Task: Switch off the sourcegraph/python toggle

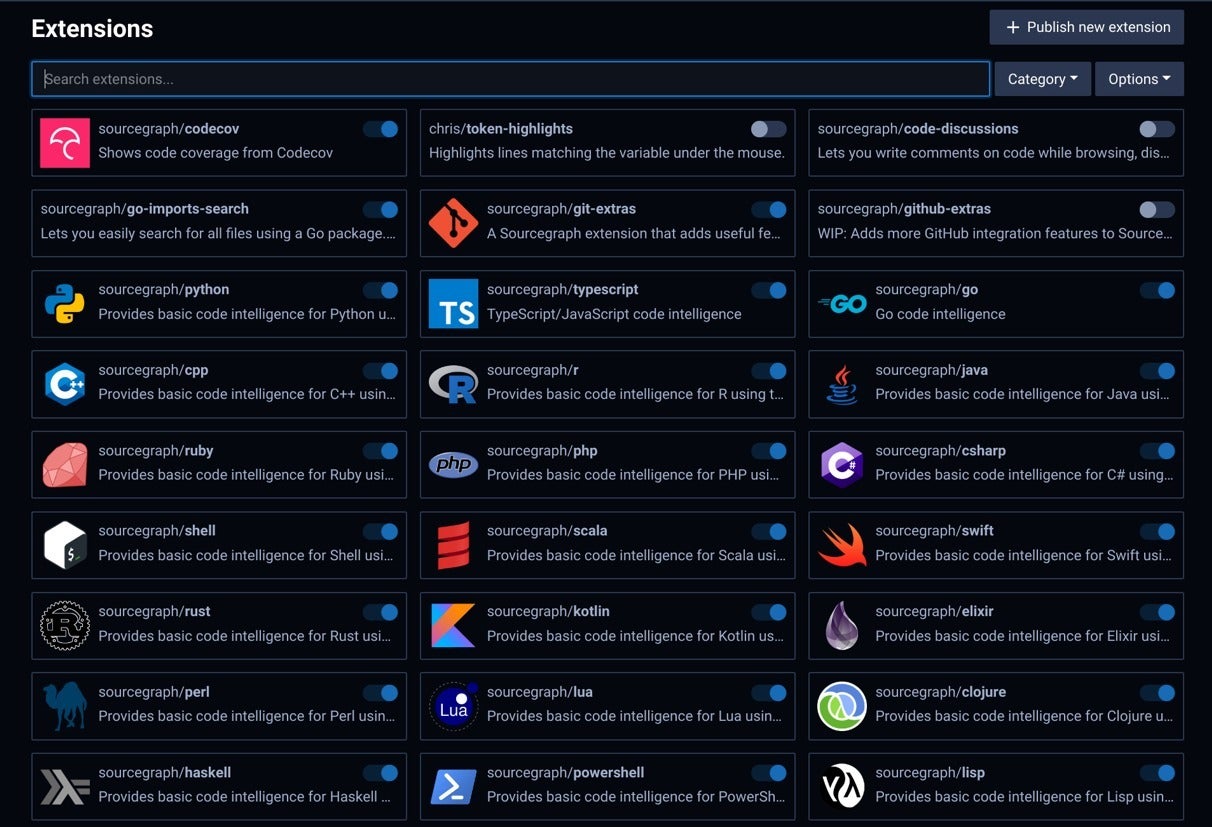Action: (x=380, y=290)
